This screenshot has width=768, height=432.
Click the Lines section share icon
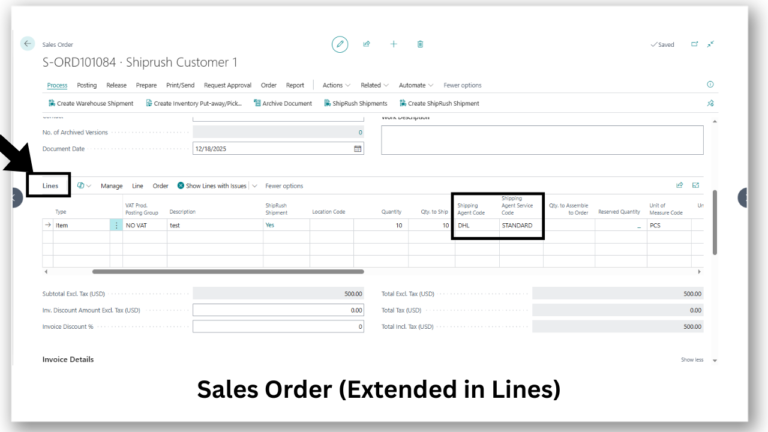(x=679, y=185)
